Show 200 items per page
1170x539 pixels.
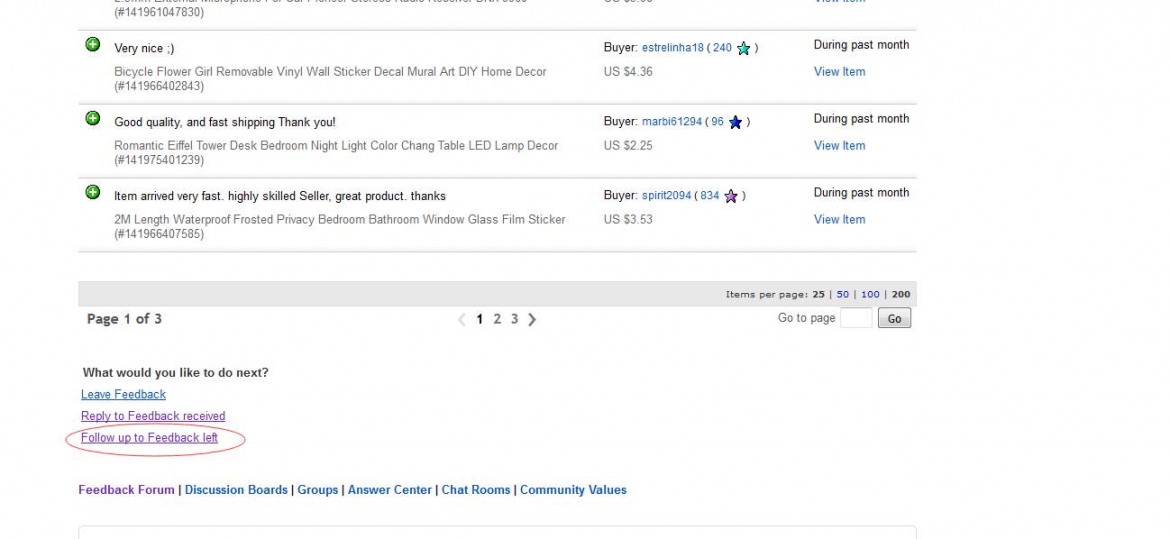click(x=901, y=295)
